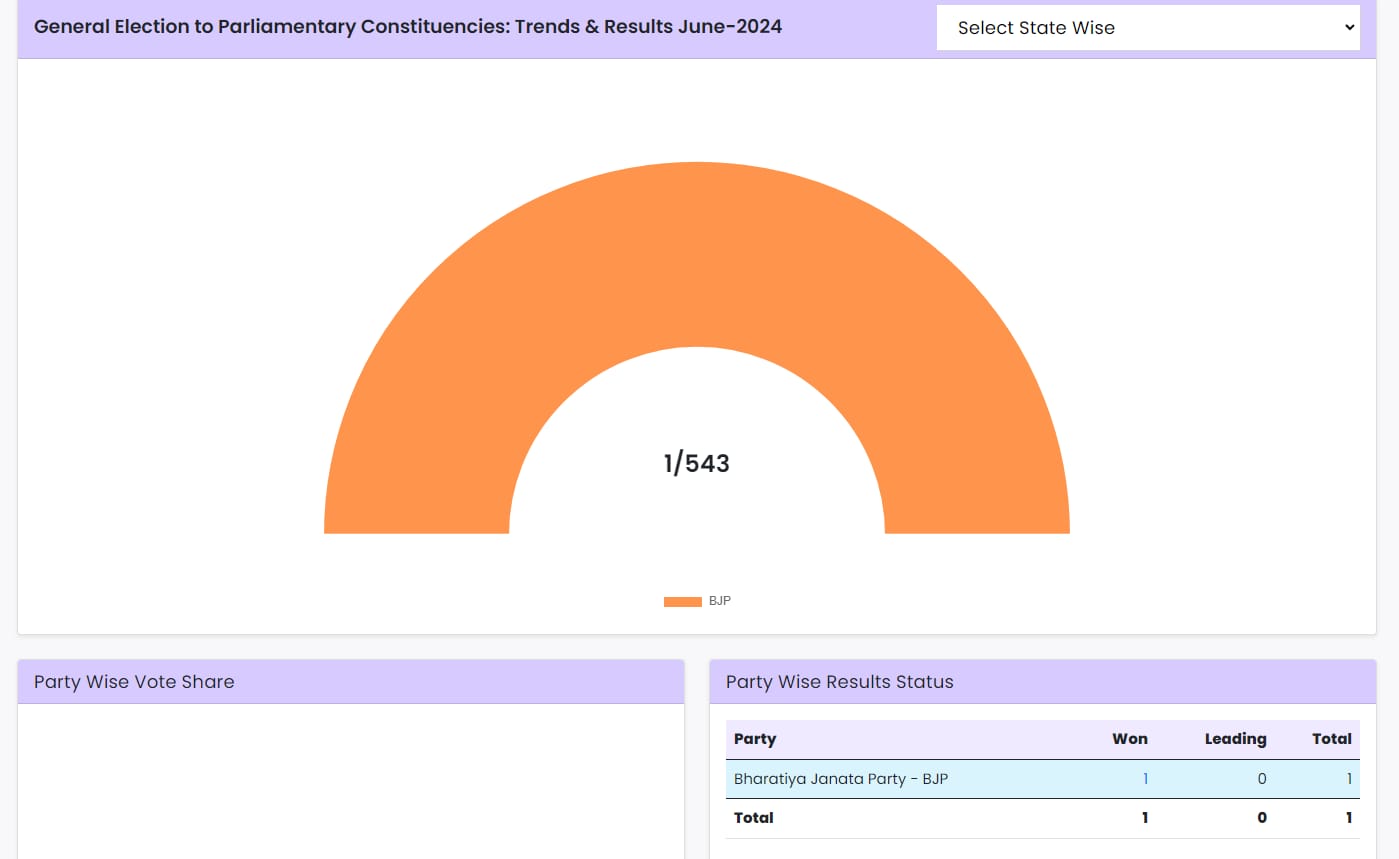1399x859 pixels.
Task: Click BJP's Total value in its row
Action: pos(1348,779)
